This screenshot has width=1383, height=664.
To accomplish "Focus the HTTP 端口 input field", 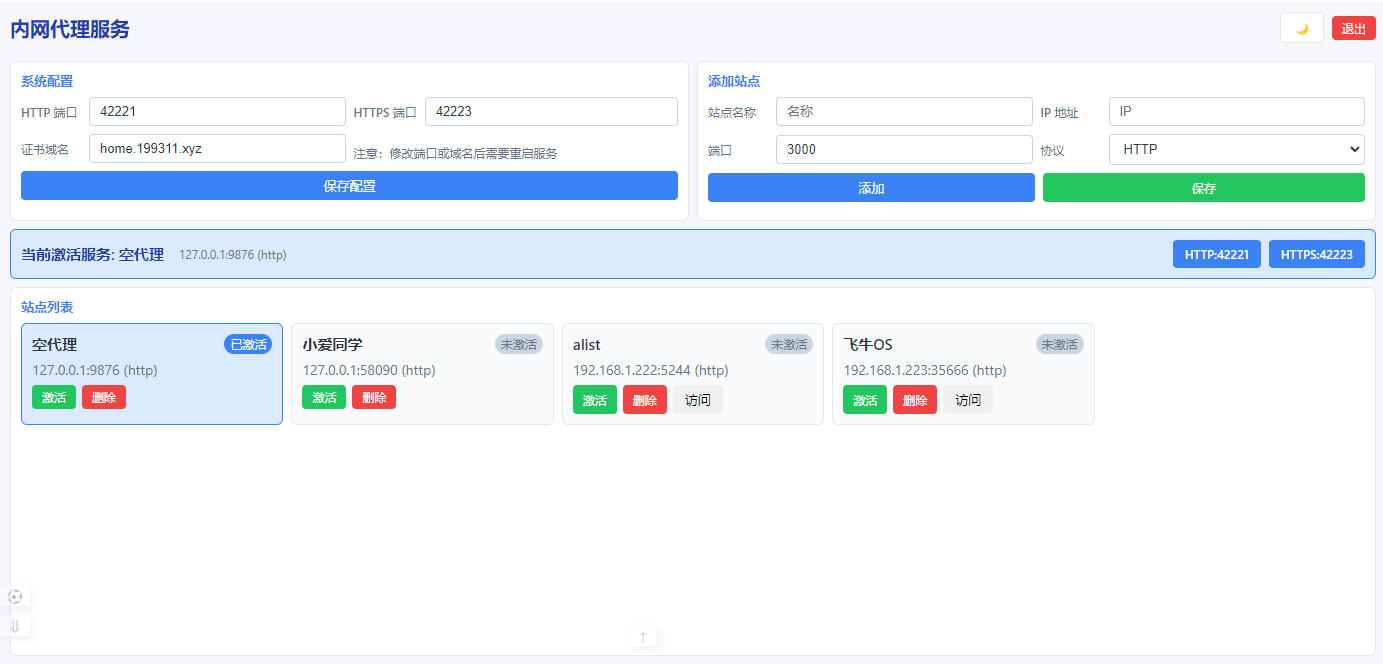I will [217, 112].
